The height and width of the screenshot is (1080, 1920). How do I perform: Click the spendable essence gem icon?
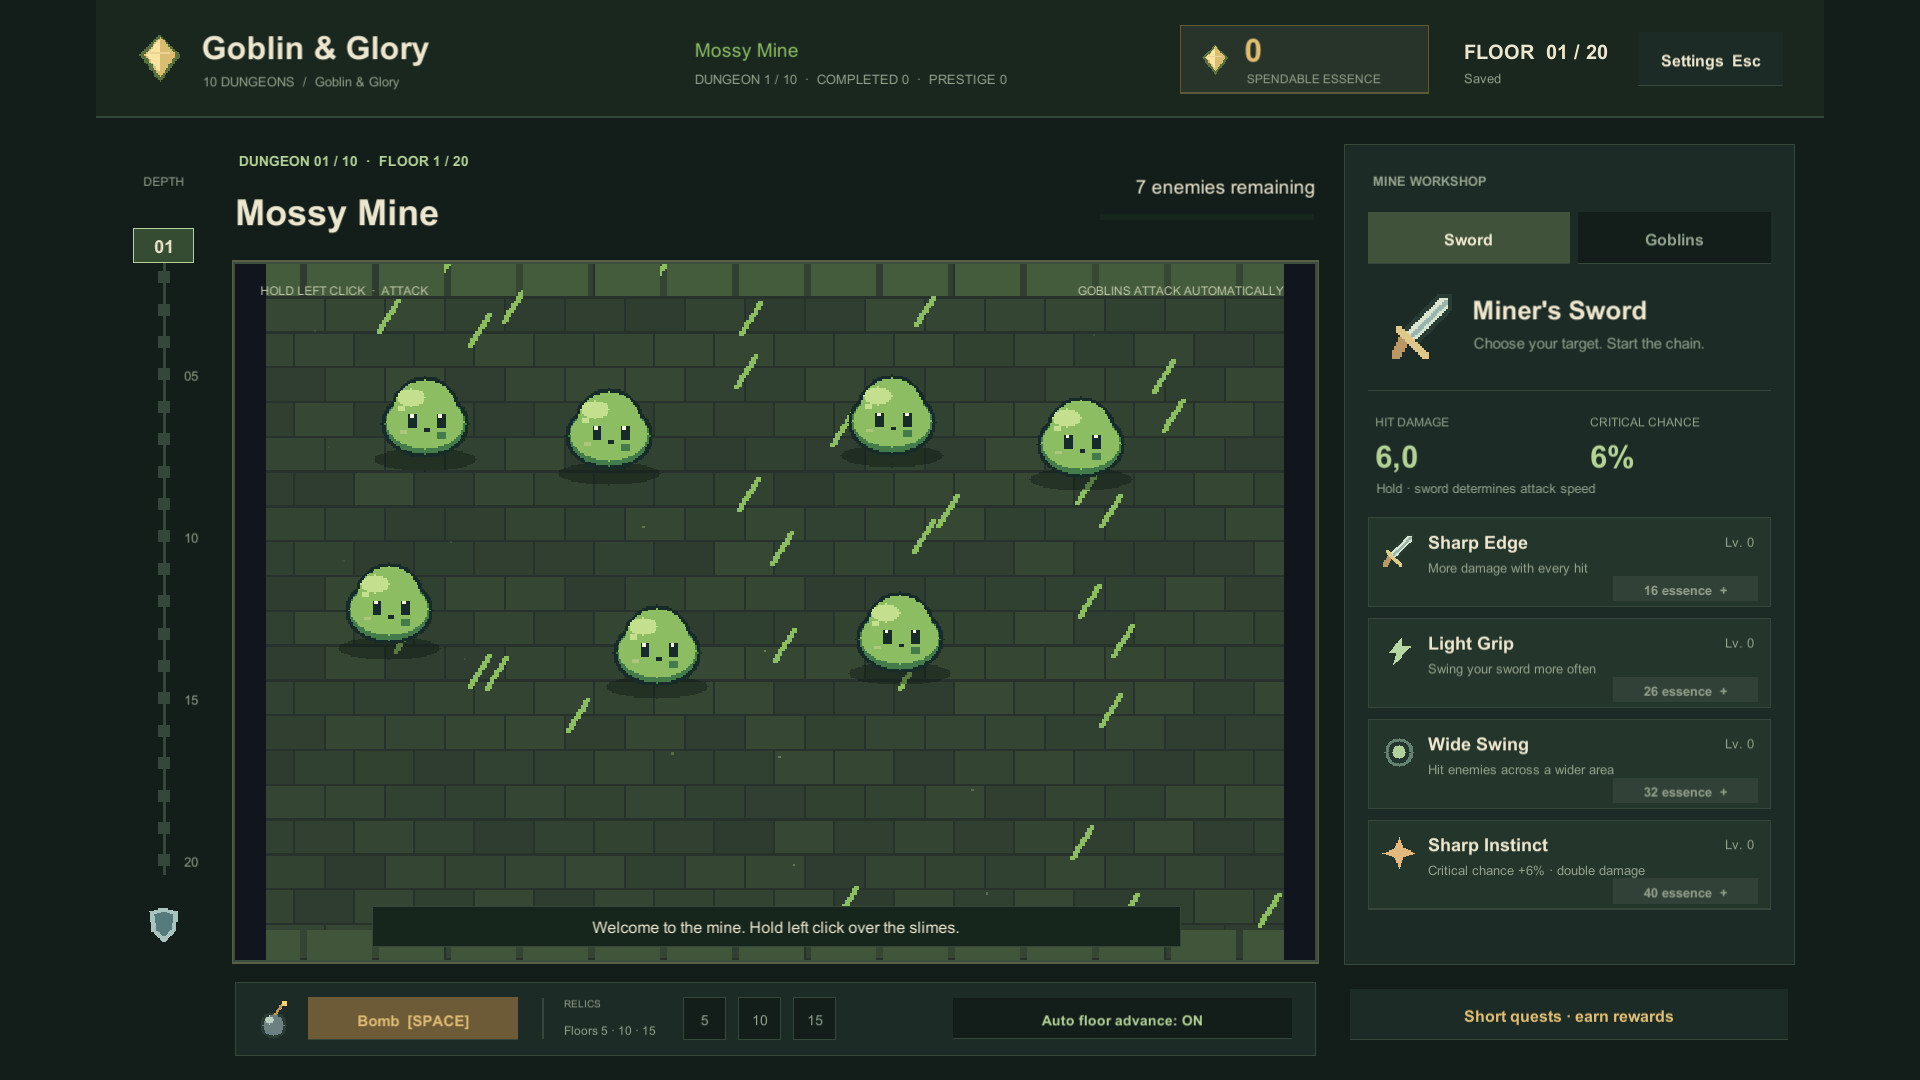[1215, 59]
